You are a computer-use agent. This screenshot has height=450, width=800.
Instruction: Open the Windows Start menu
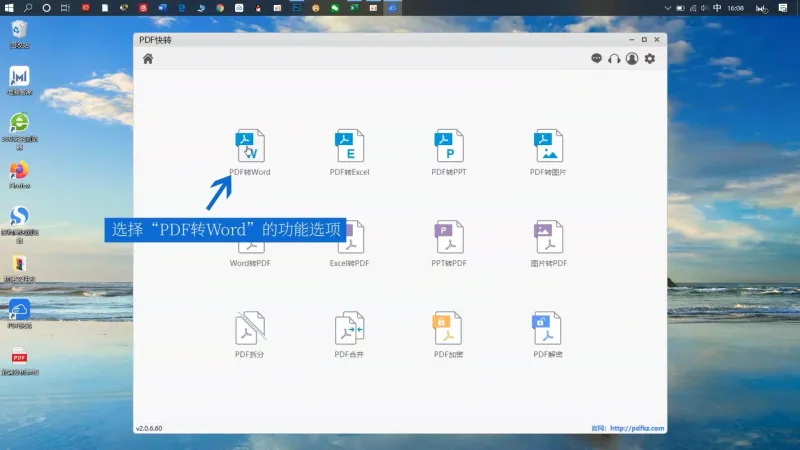tap(9, 8)
